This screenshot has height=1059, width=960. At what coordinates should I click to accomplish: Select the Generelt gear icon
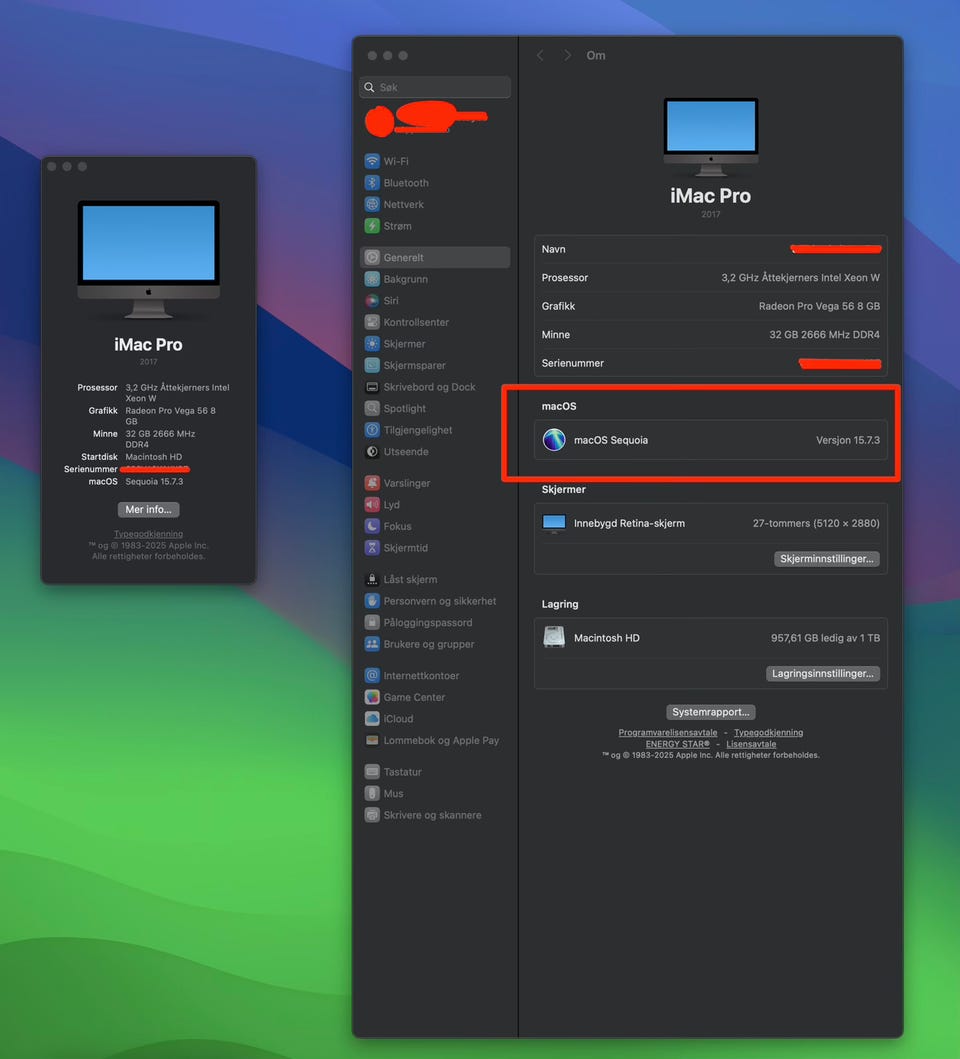pos(372,257)
